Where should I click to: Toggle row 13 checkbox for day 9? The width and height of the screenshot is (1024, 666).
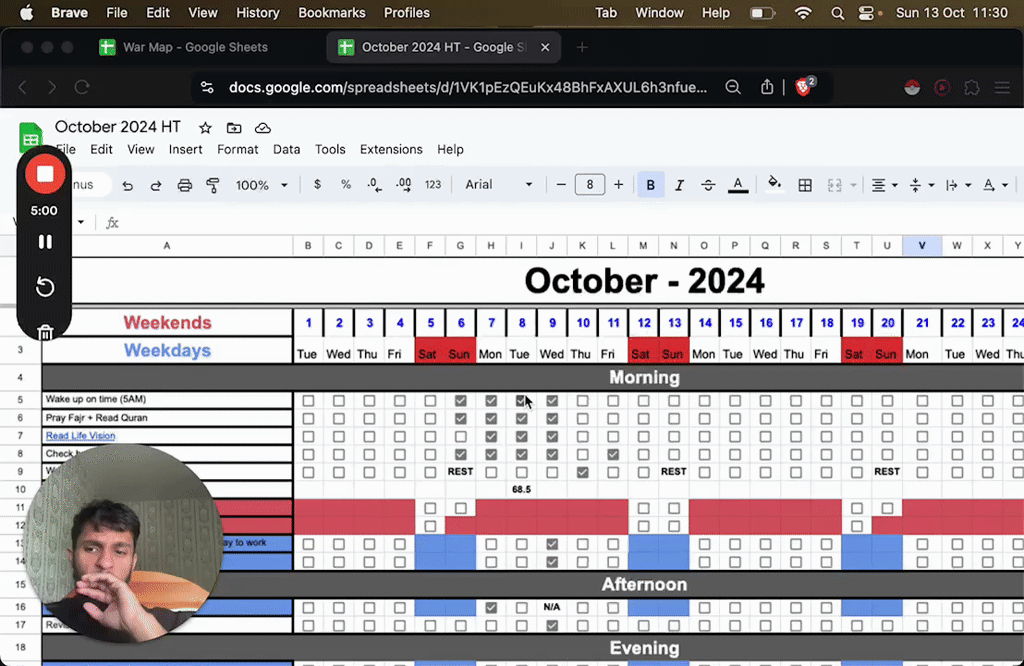552,544
